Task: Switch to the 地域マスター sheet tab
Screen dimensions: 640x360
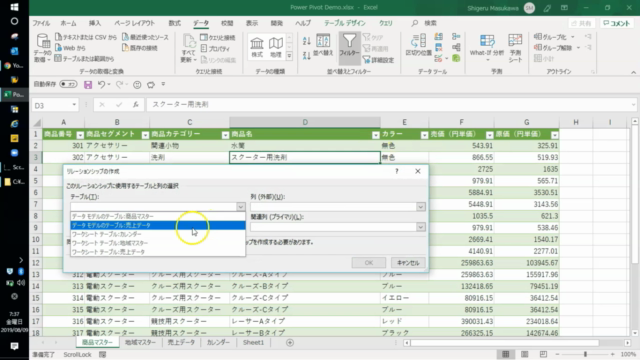Action: 140,342
